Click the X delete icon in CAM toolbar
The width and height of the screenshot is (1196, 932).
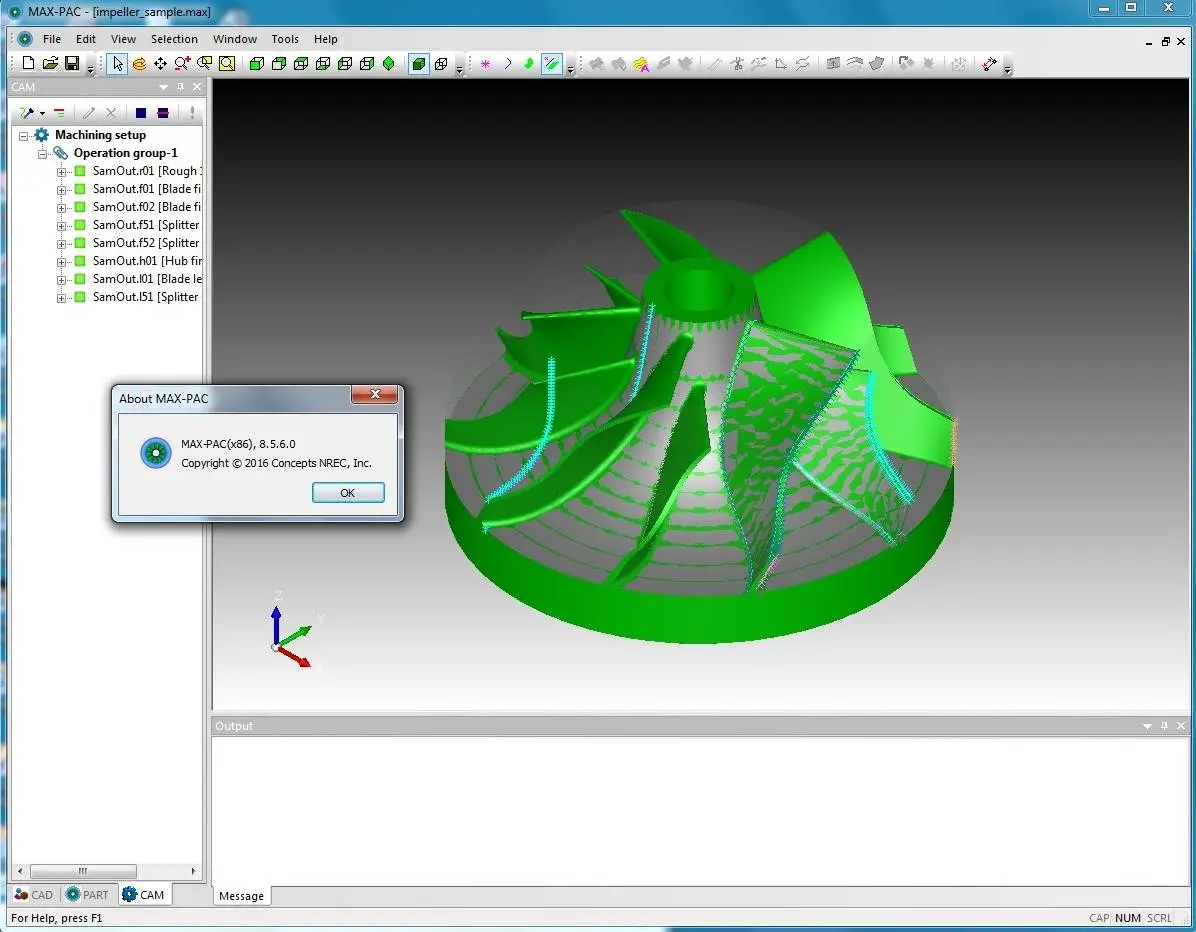pyautogui.click(x=111, y=113)
